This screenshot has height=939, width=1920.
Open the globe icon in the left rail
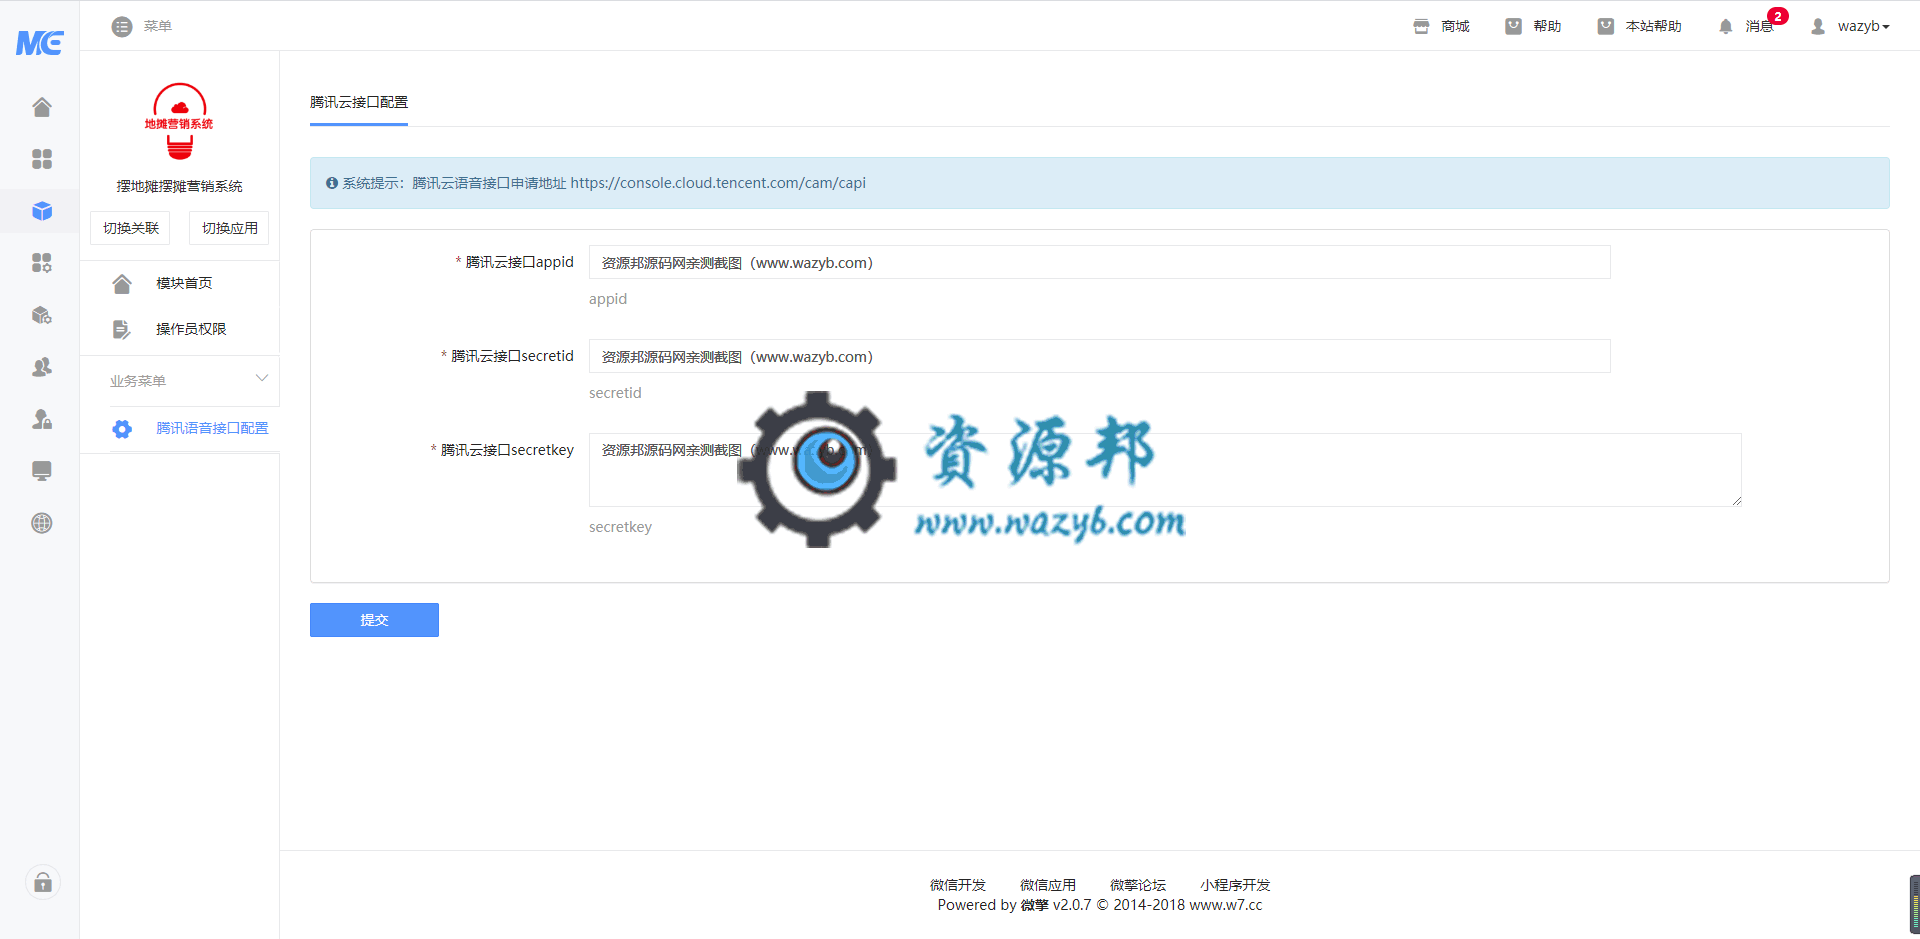coord(42,523)
